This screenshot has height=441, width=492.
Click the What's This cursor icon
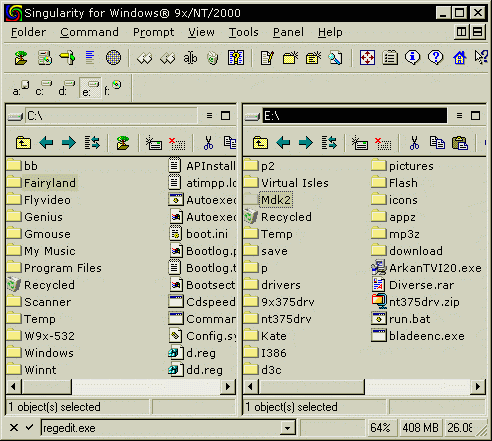tap(481, 58)
